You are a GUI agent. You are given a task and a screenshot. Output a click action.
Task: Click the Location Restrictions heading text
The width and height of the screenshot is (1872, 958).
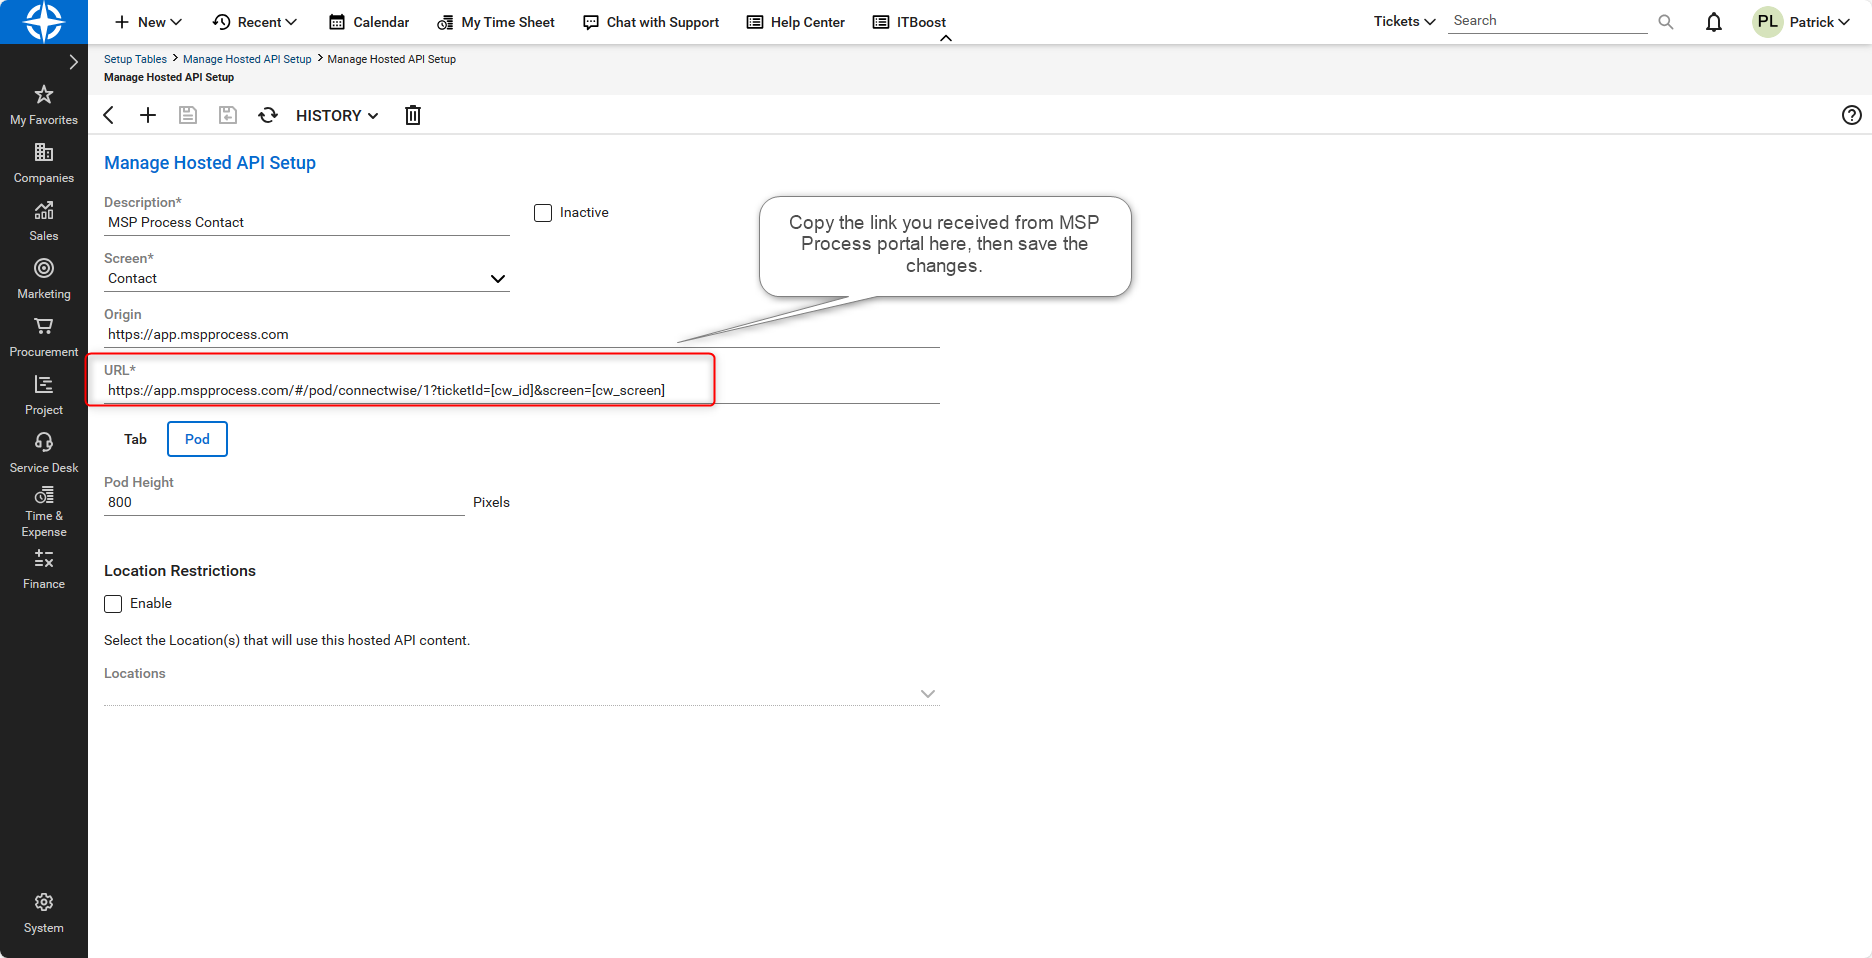point(180,571)
